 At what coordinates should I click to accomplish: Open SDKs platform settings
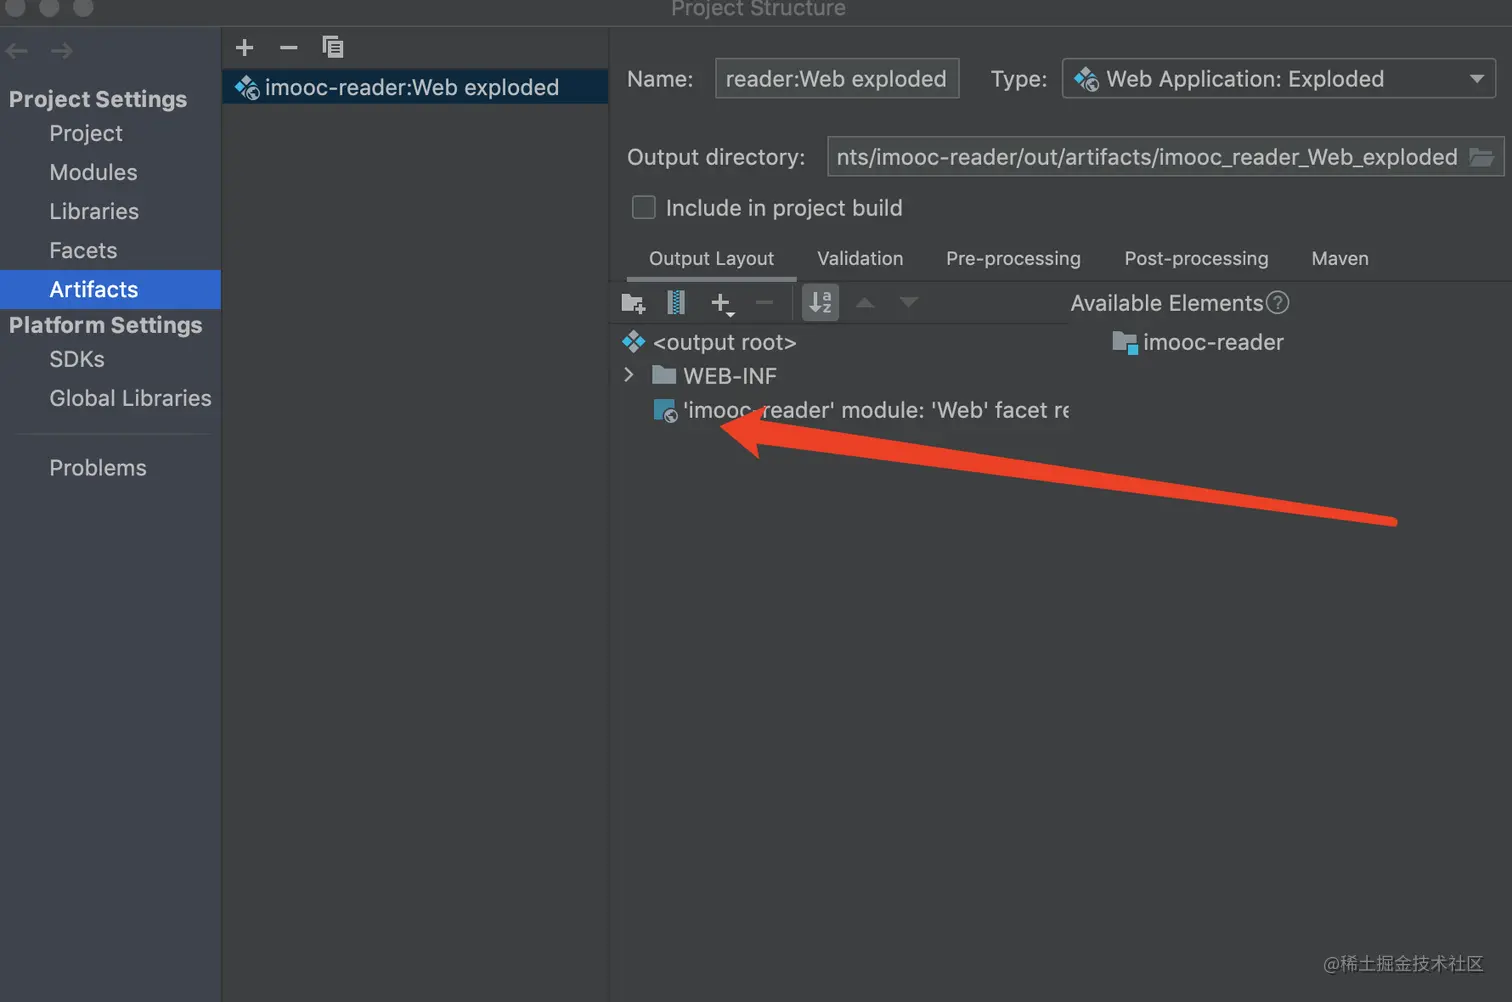(x=77, y=359)
